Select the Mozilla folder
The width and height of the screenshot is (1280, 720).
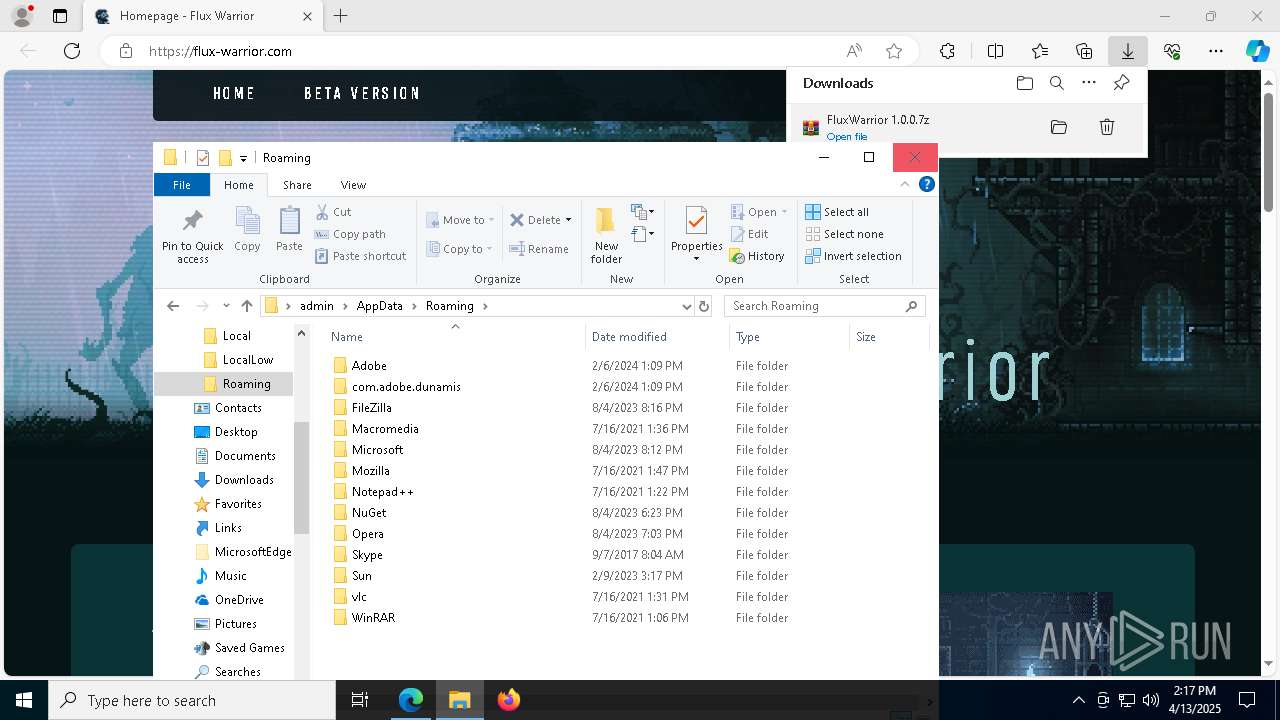[x=370, y=471]
